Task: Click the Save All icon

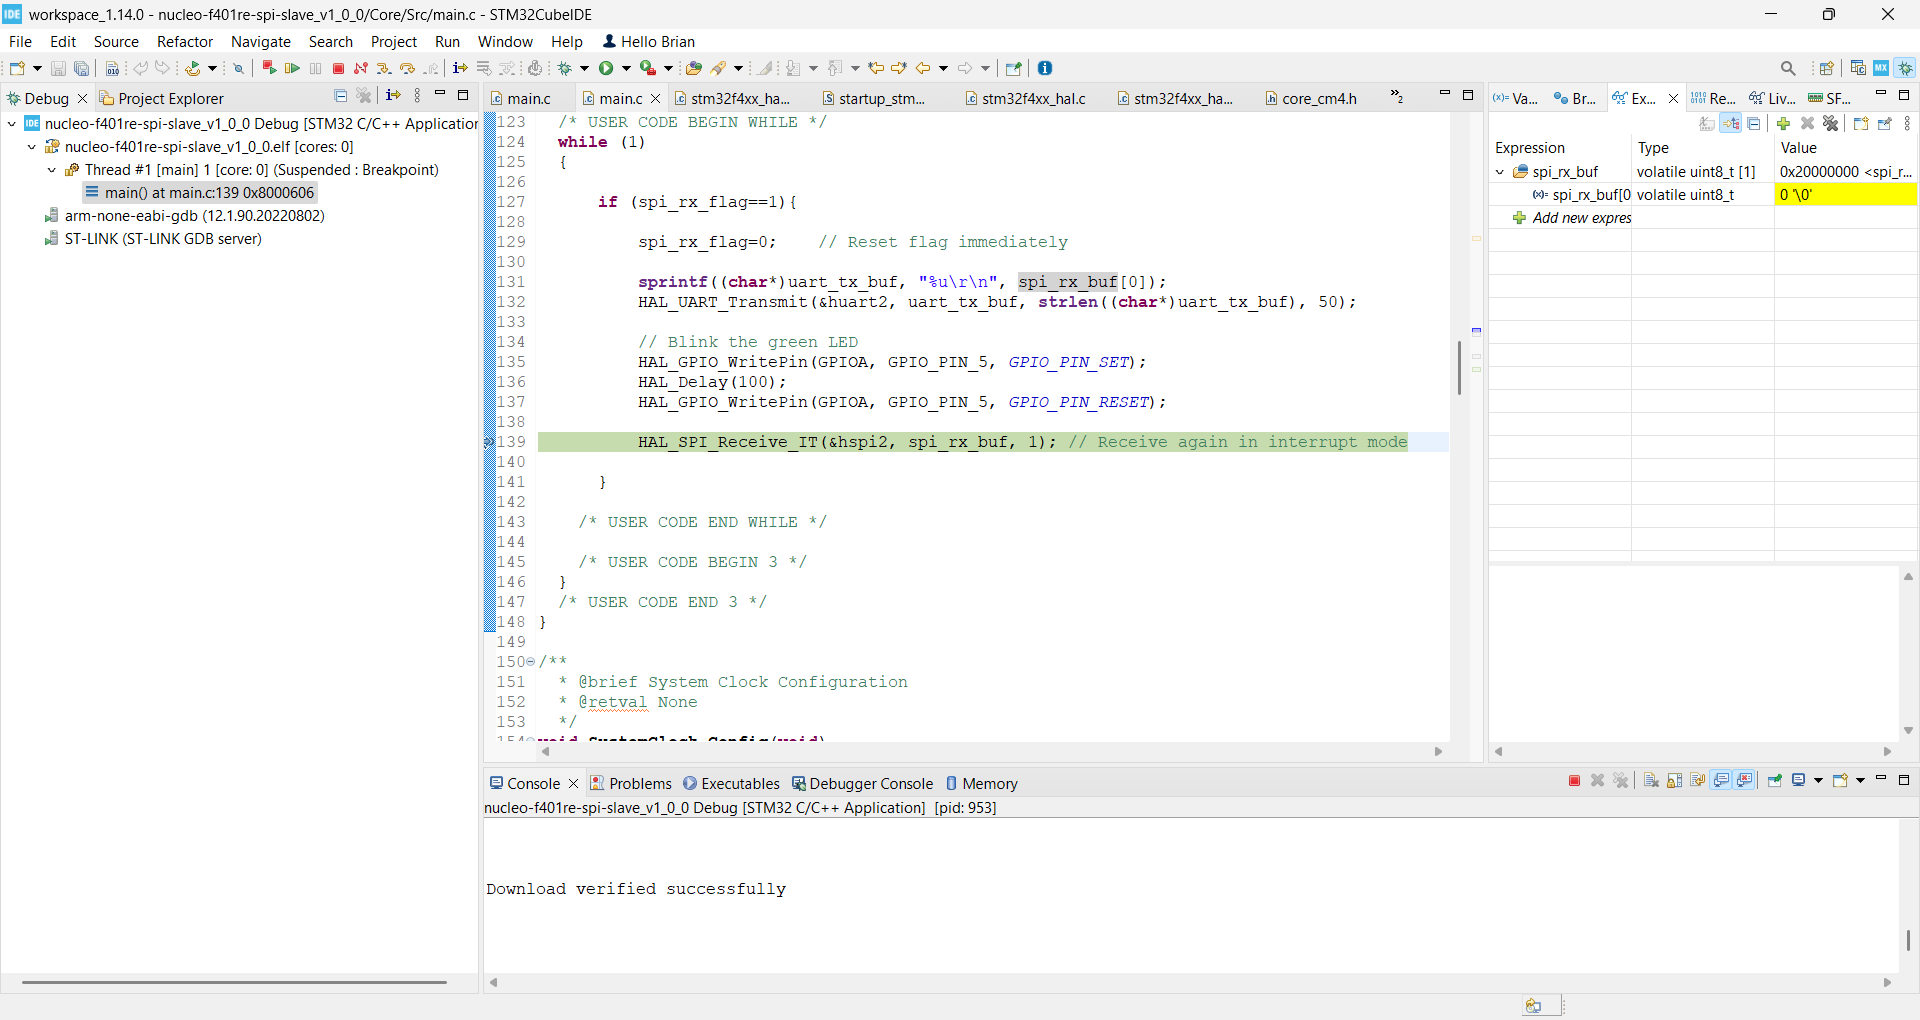Action: tap(82, 68)
